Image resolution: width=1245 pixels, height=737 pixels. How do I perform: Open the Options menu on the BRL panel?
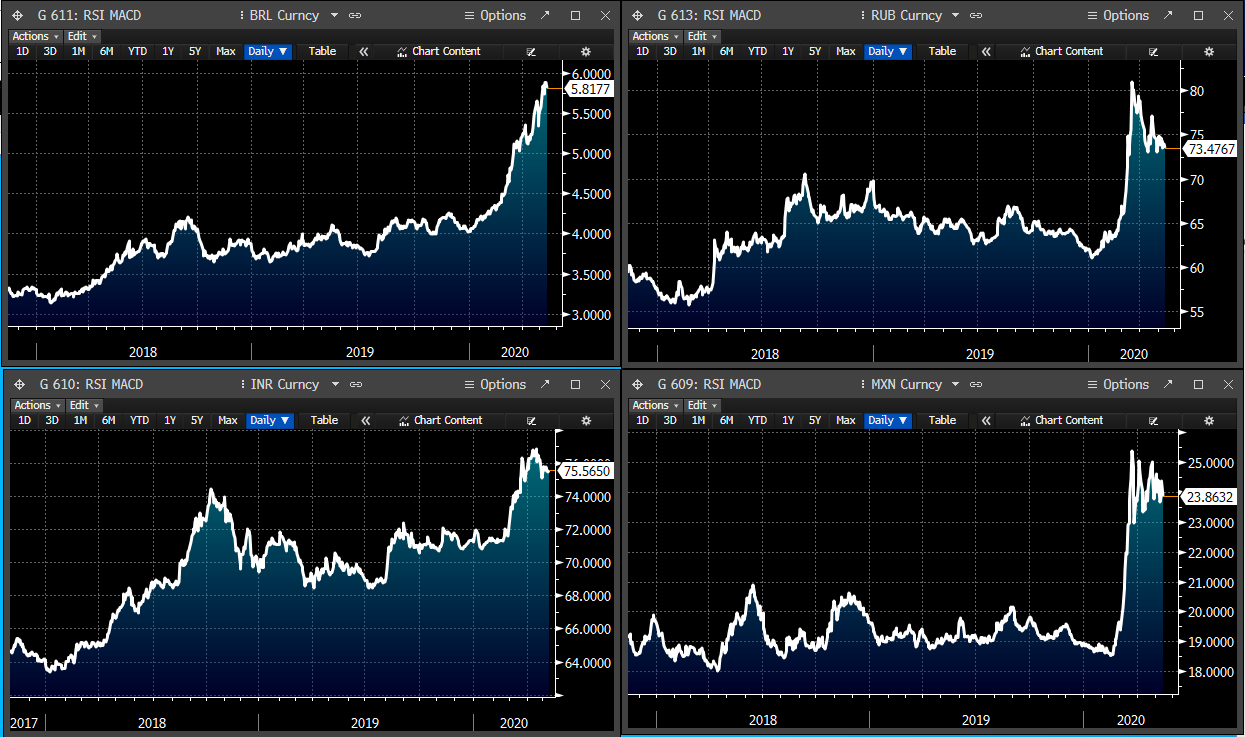pos(494,15)
